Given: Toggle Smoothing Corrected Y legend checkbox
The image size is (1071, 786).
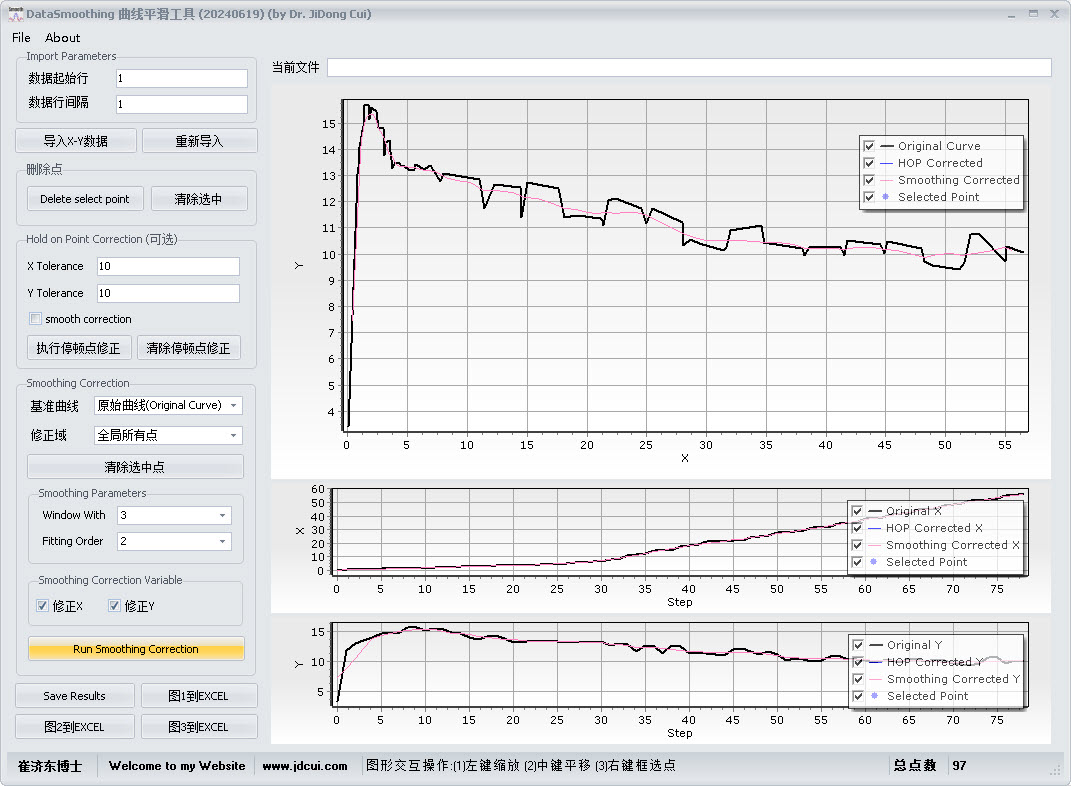Looking at the screenshot, I should (859, 679).
